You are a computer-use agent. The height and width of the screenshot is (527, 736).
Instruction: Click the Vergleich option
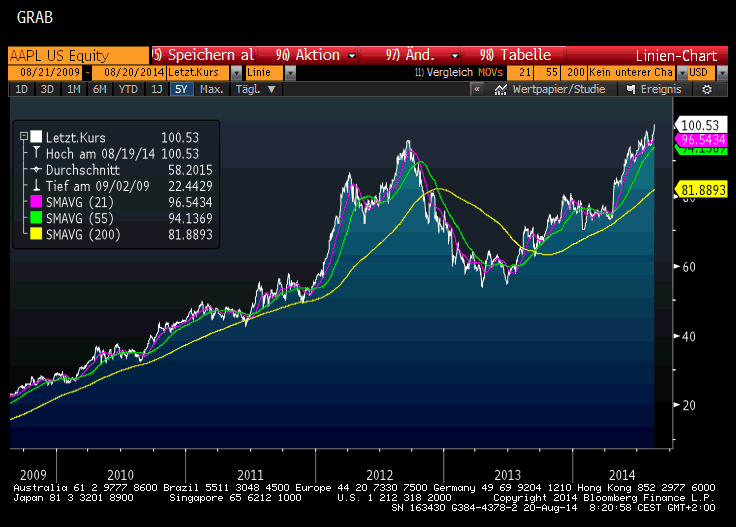444,72
